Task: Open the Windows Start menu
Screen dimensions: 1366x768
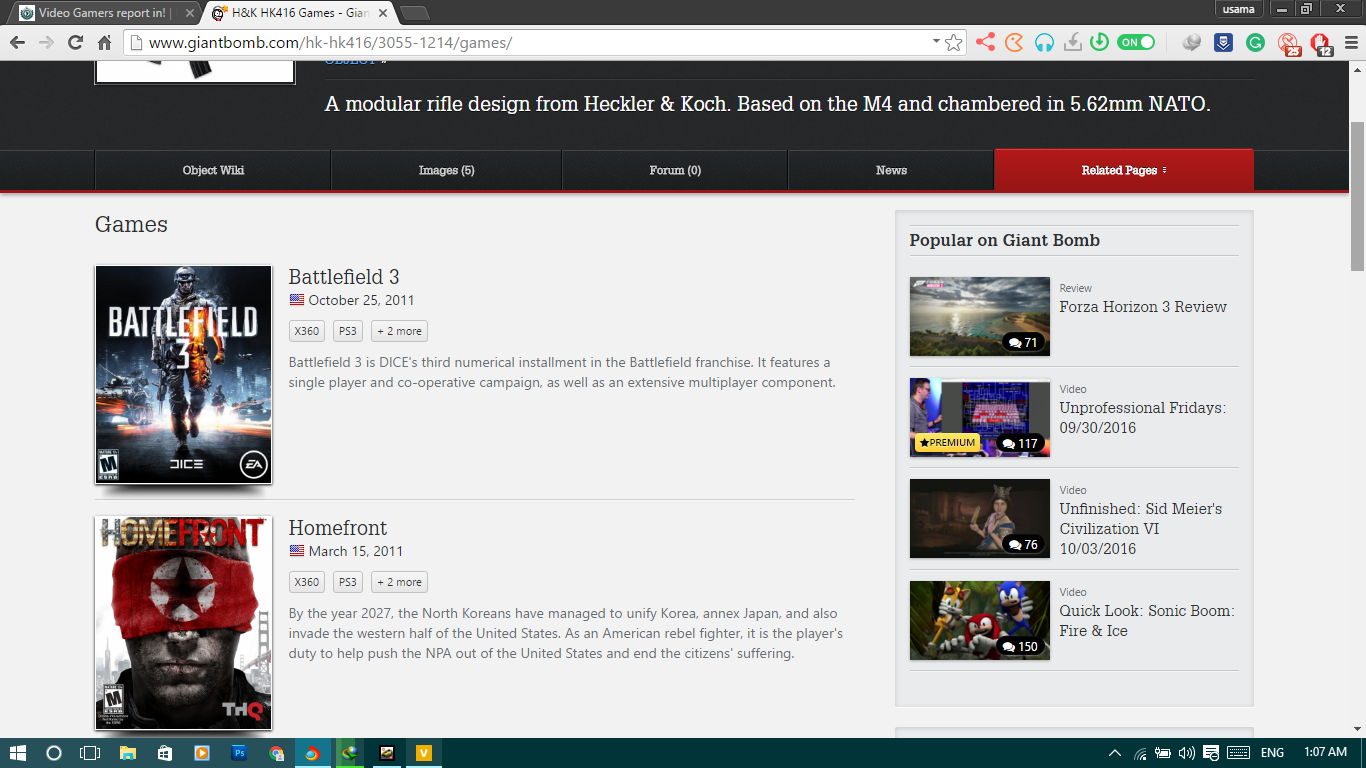Action: click(17, 753)
